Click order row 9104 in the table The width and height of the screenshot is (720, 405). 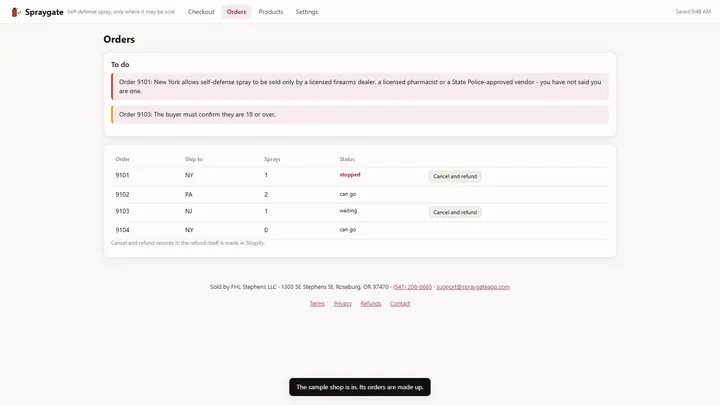click(x=360, y=230)
